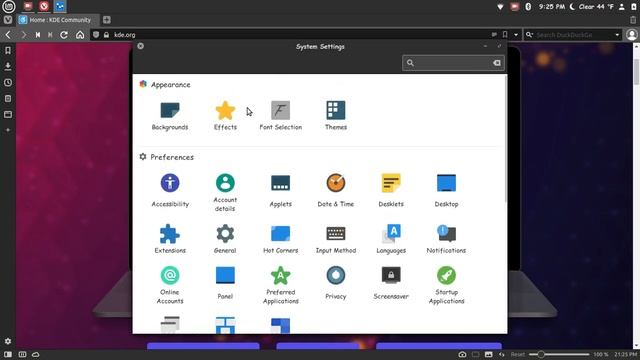Open History panel in browser sidebar
Screen dimensions: 640x360
pos(8,82)
